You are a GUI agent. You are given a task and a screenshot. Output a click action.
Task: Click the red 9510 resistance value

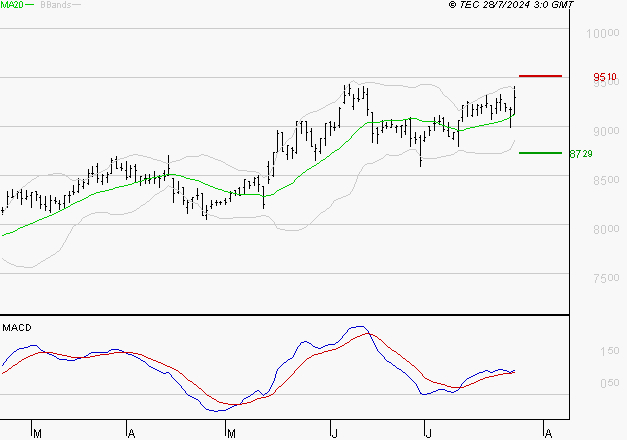(605, 76)
